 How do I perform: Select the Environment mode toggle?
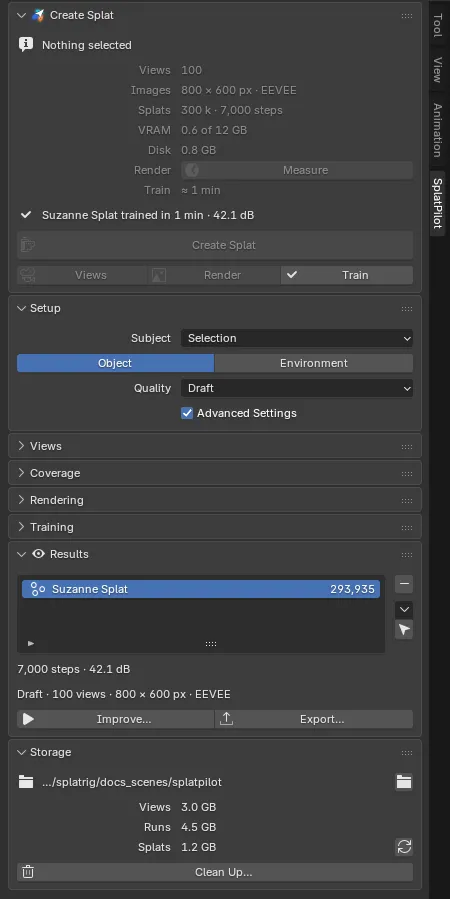click(314, 363)
